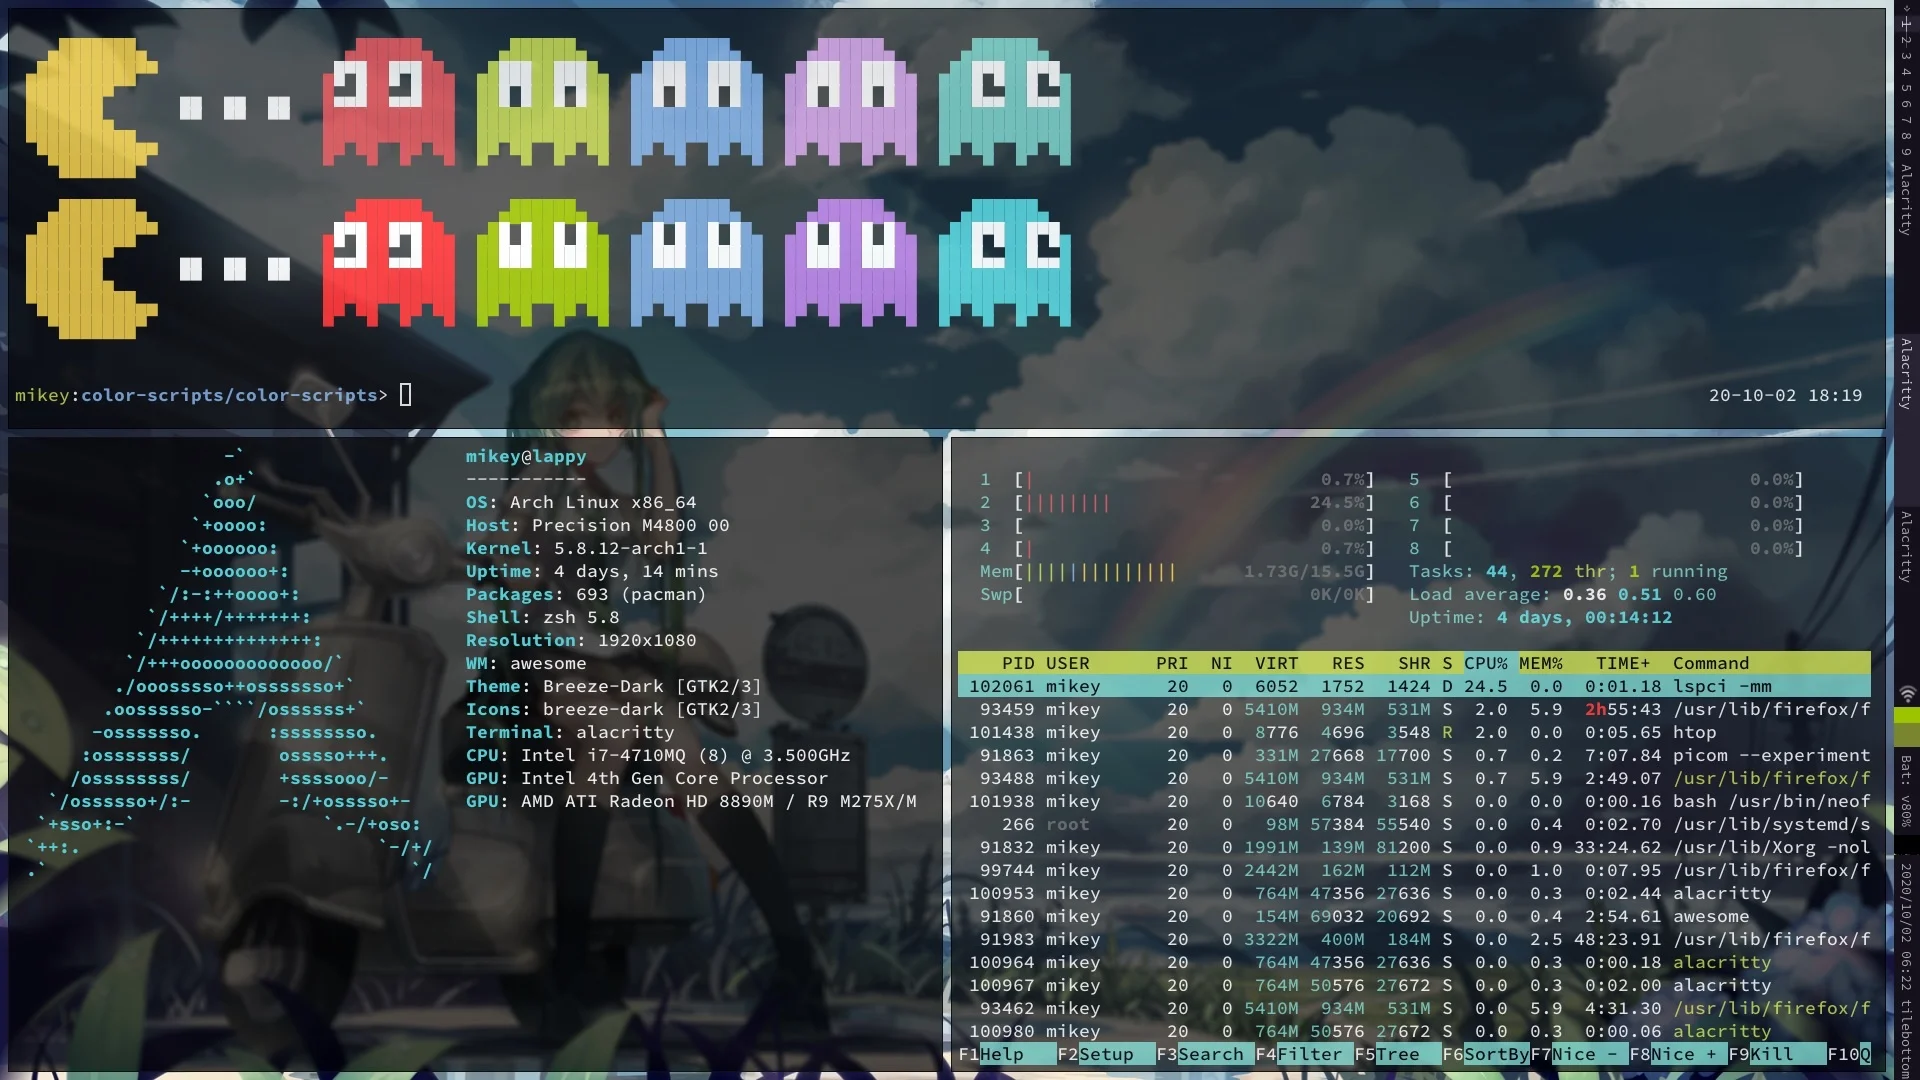Click the 'Bat: v80%' battery widget
The width and height of the screenshot is (1920, 1080).
point(1907,792)
